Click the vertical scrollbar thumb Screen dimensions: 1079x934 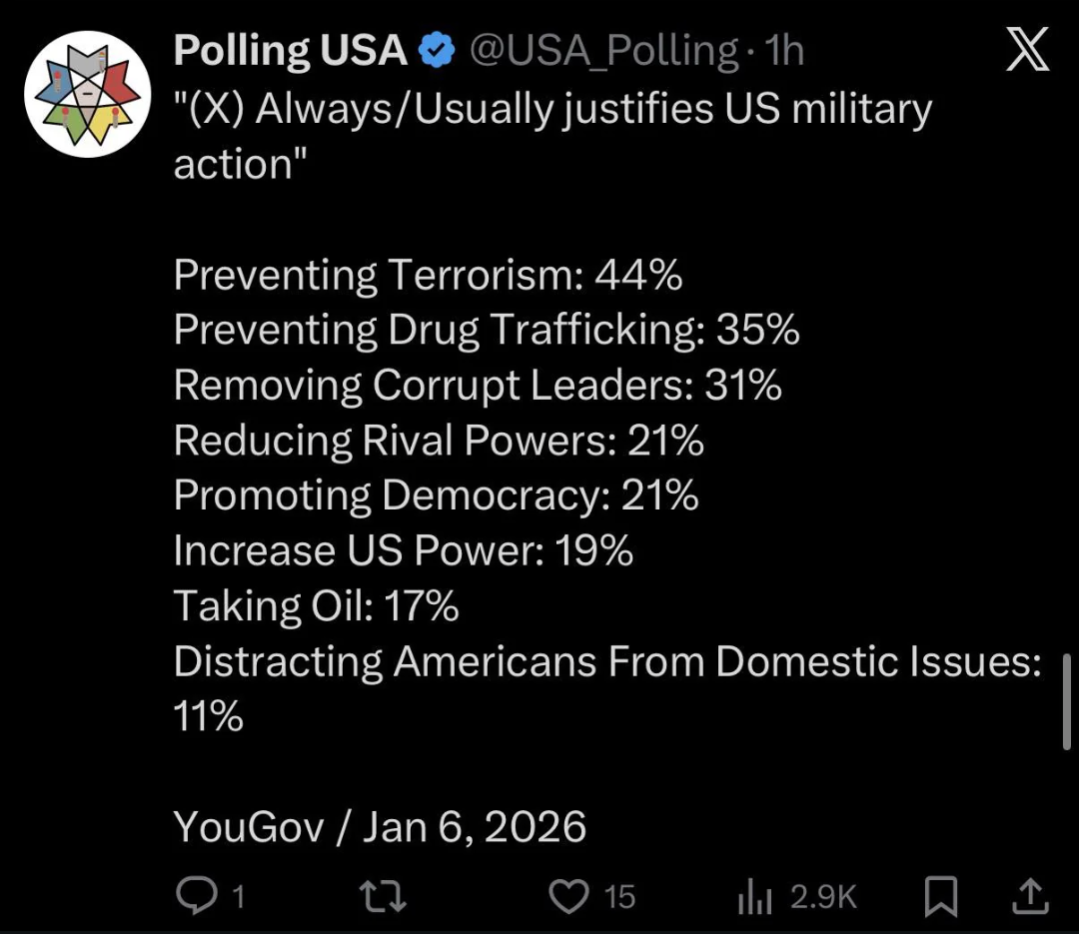(x=1066, y=701)
